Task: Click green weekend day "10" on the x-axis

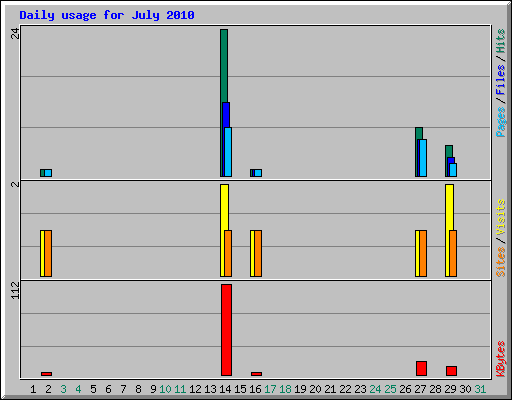Action: pos(165,389)
